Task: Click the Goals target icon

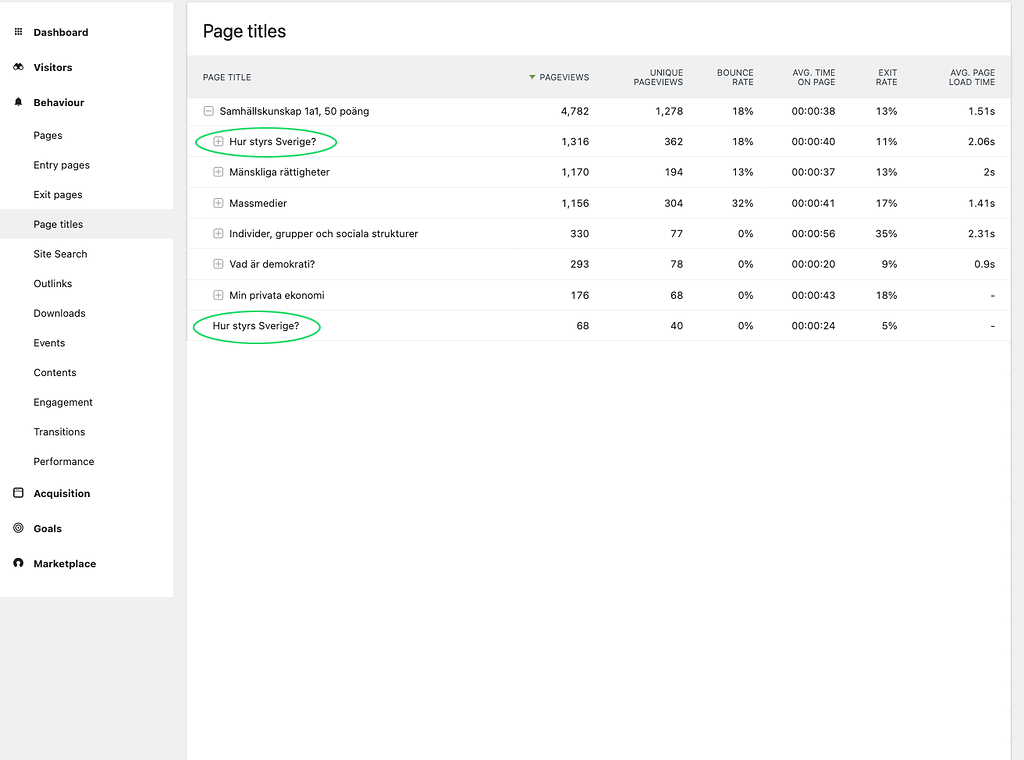Action: coord(17,528)
